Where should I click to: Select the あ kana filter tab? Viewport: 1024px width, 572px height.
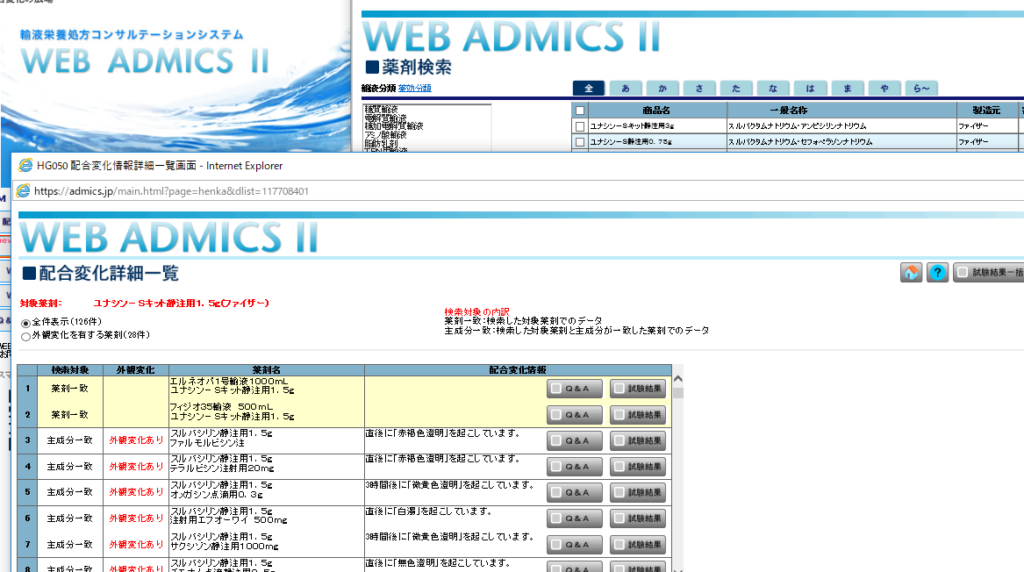[x=626, y=88]
